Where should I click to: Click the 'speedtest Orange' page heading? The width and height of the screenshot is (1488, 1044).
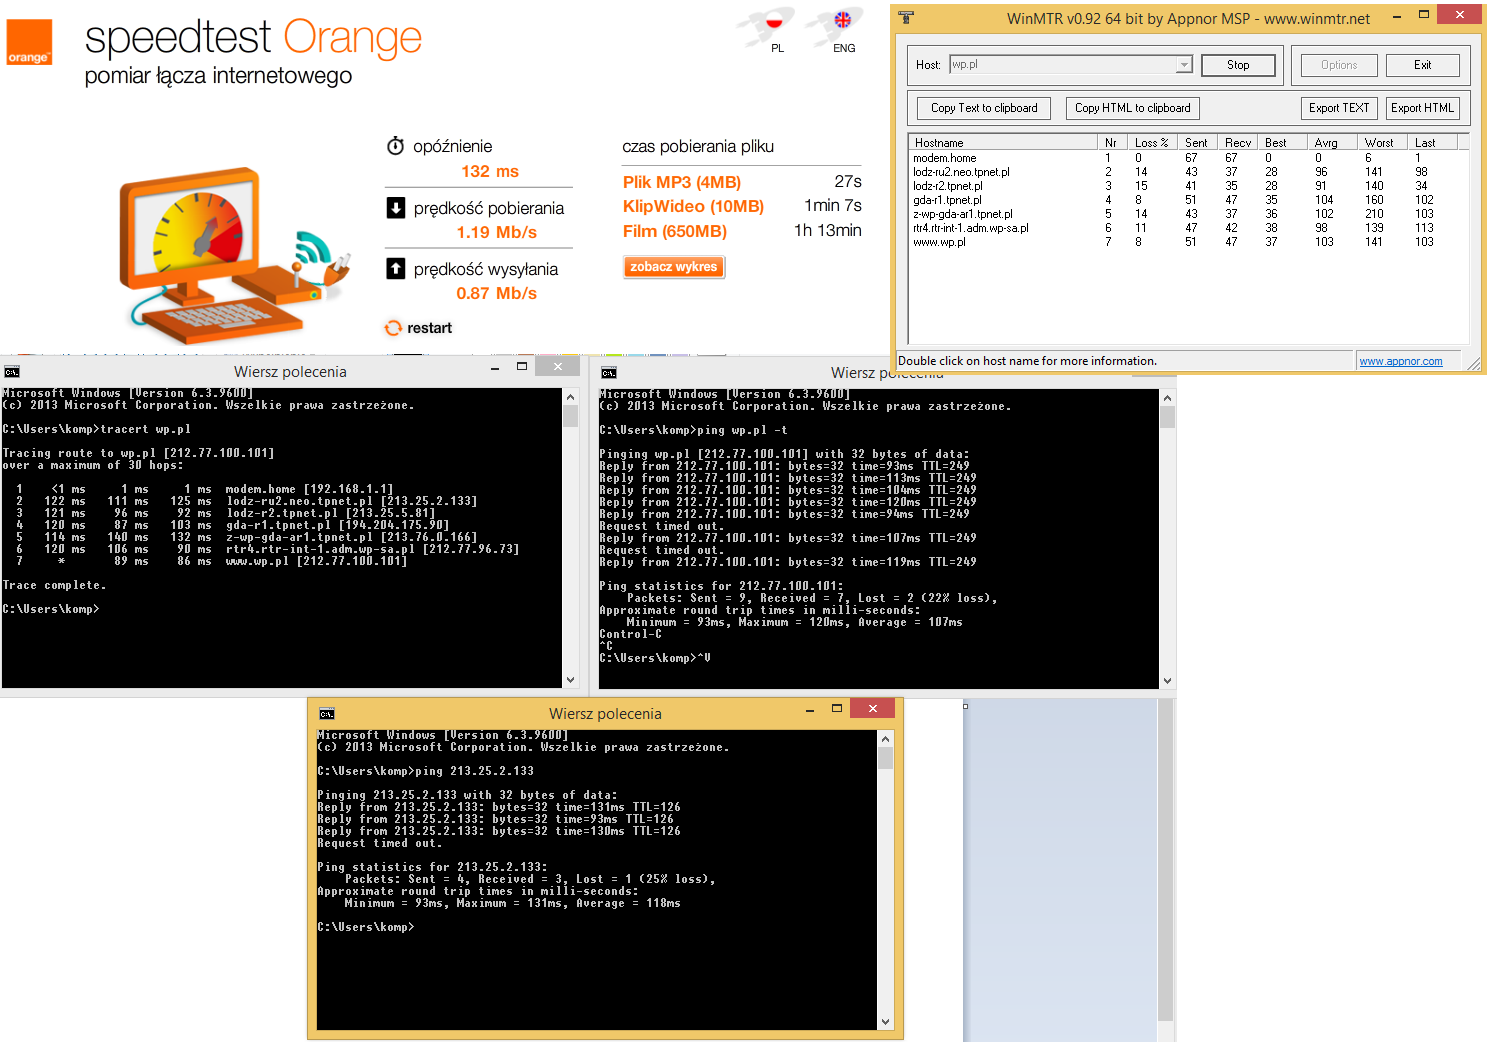click(253, 38)
